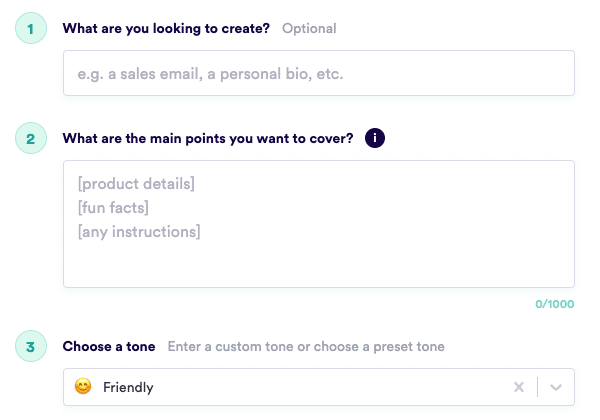Click the 'Choose a tone' heading

tap(109, 347)
